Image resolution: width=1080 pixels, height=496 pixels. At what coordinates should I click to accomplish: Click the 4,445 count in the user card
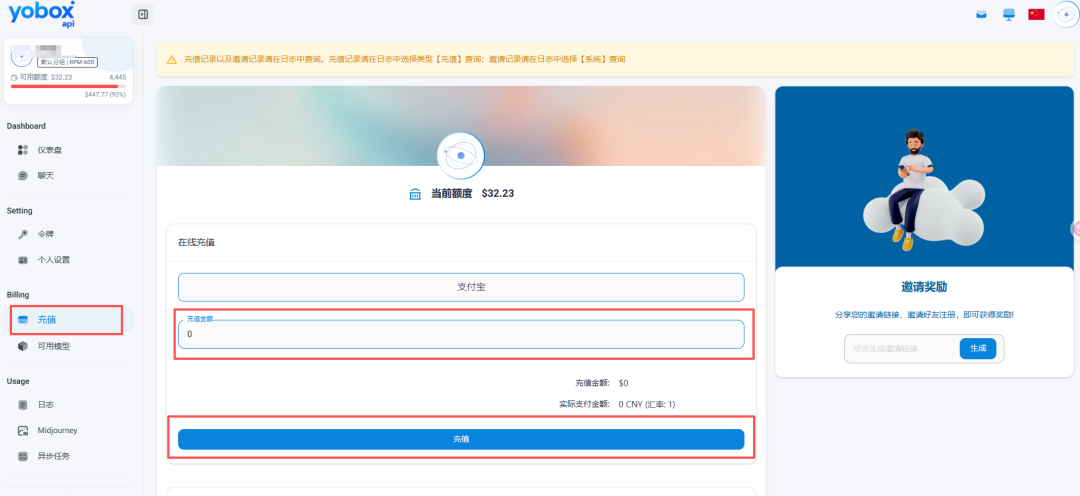pos(117,77)
